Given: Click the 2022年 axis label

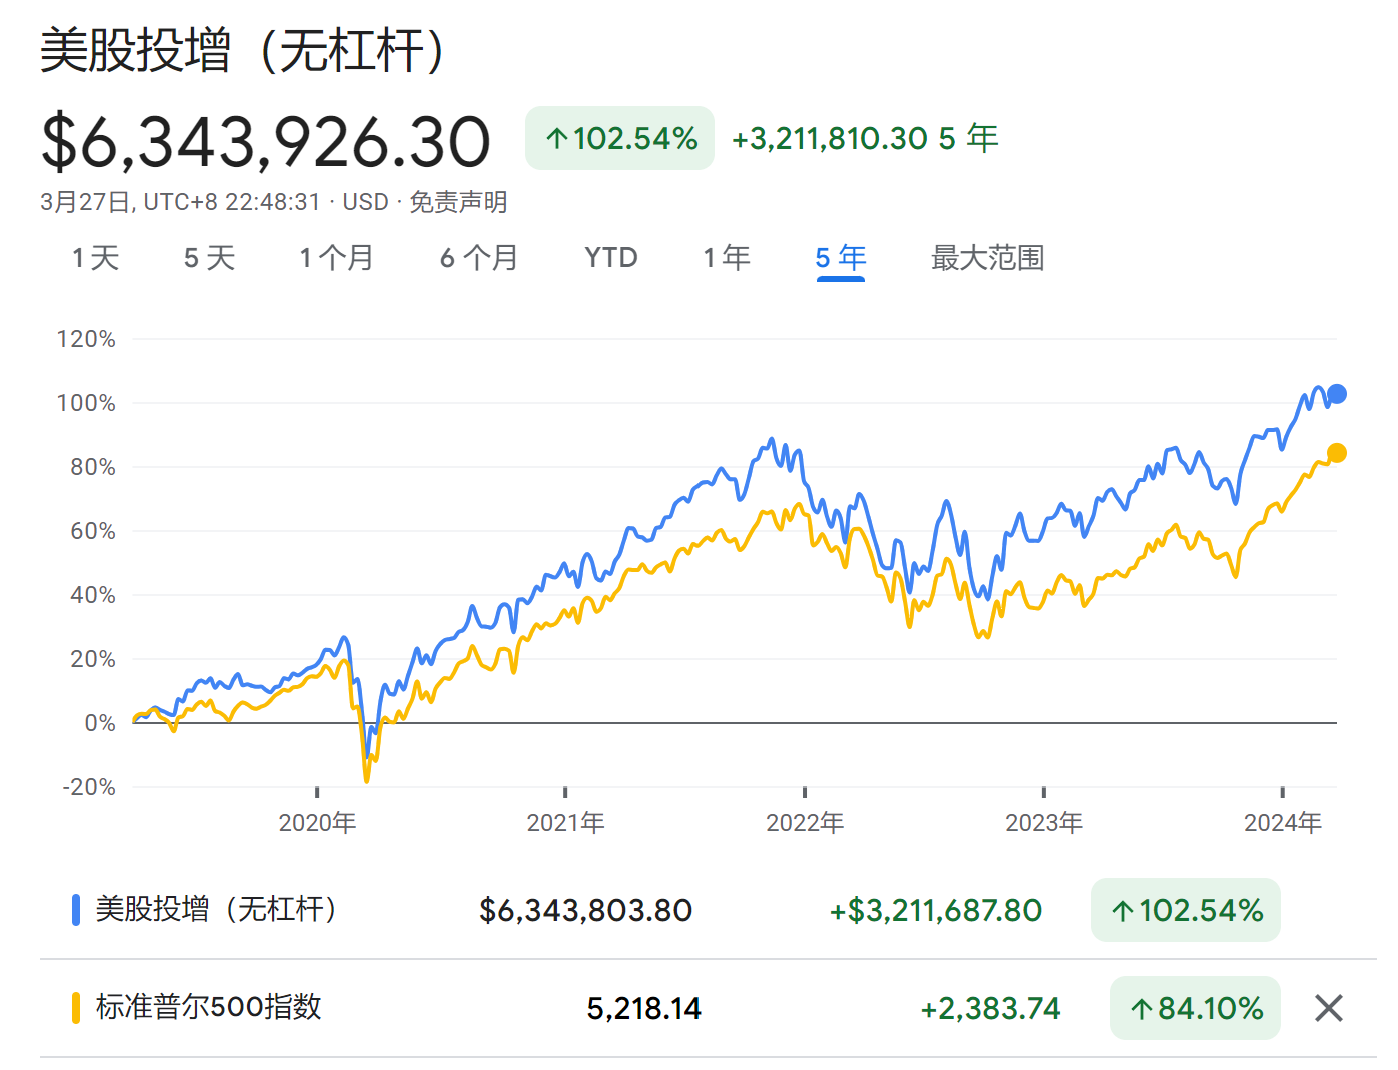Looking at the screenshot, I should coord(805,823).
